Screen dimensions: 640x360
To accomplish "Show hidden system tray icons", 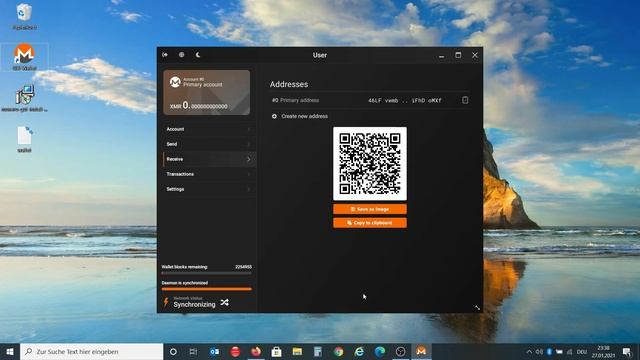I will [529, 351].
